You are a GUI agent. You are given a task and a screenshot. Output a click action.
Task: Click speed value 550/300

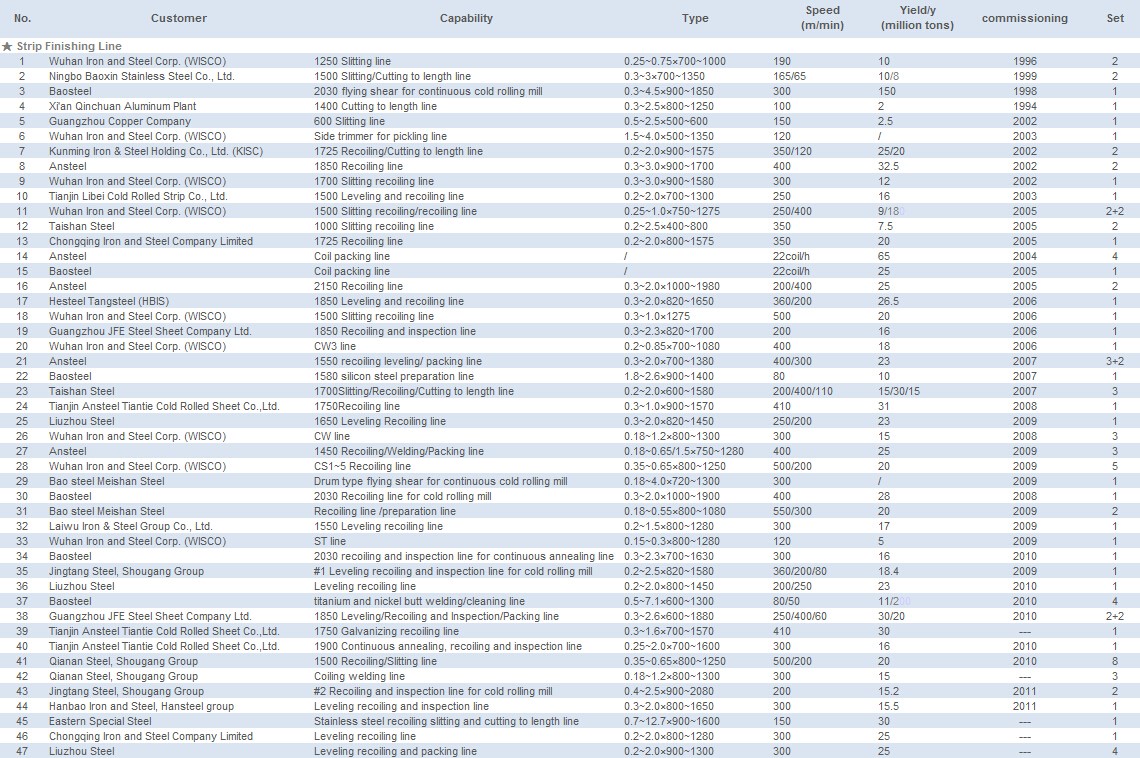click(x=792, y=512)
